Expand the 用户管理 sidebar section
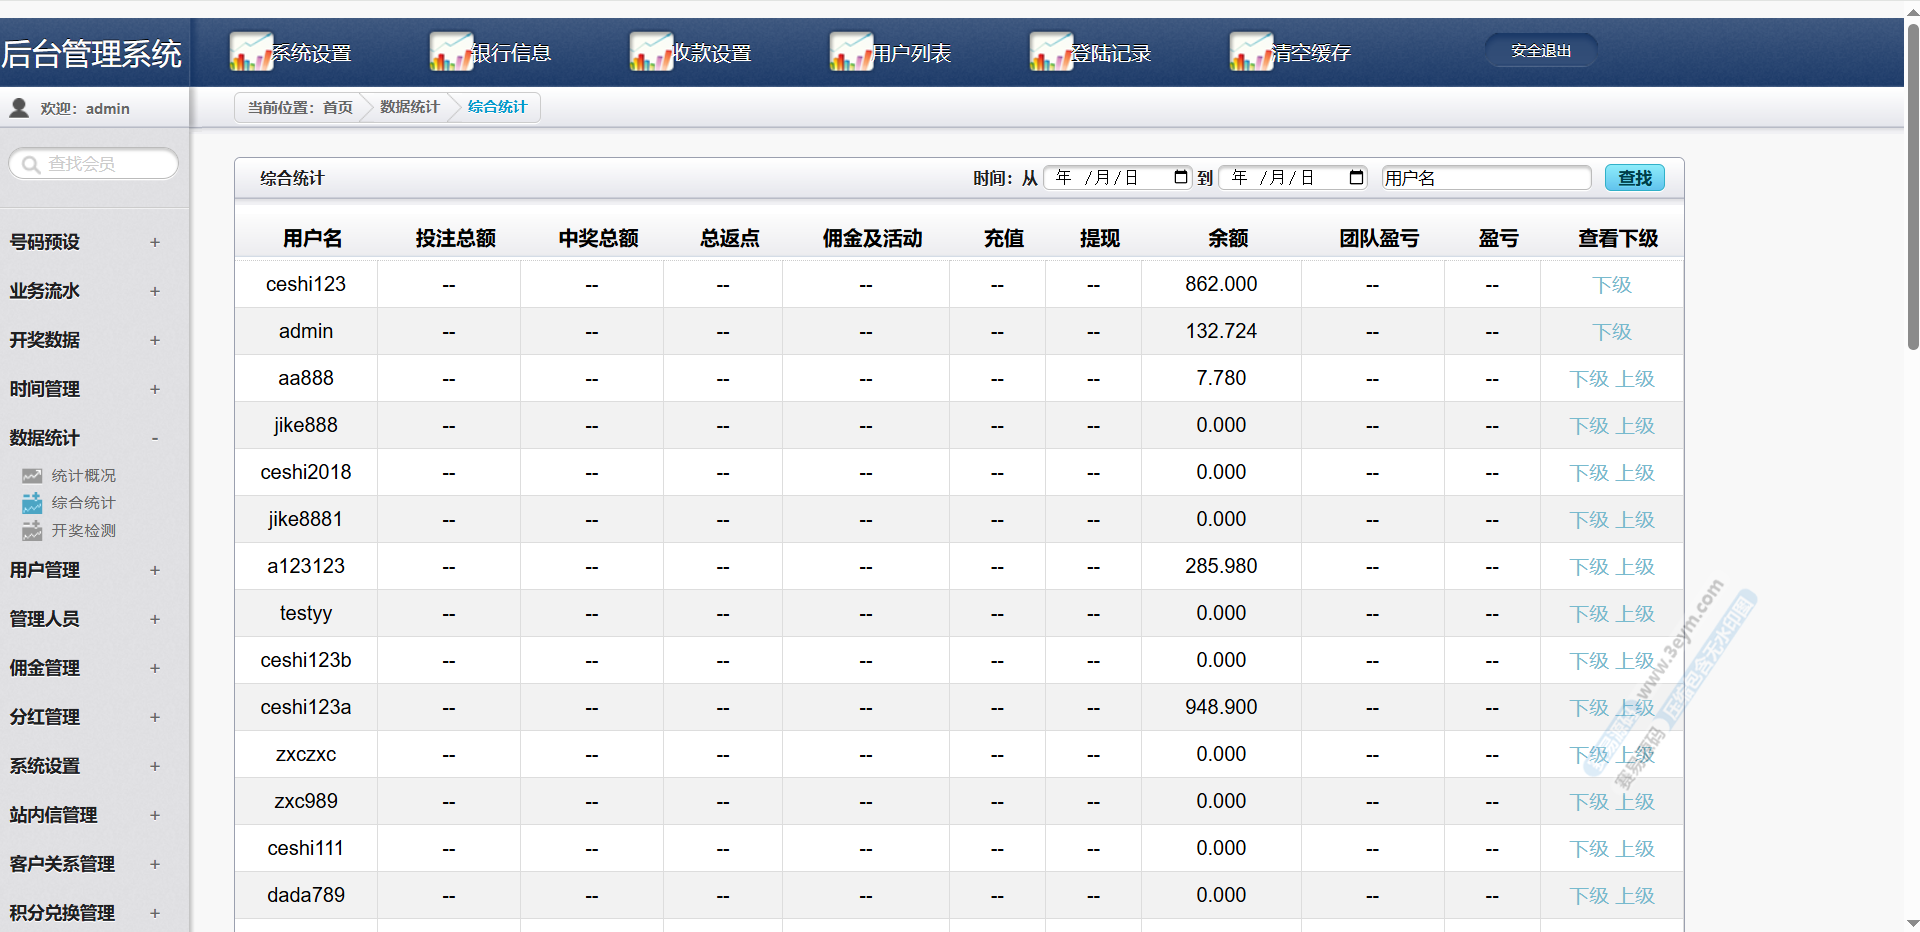The height and width of the screenshot is (932, 1920). [155, 570]
